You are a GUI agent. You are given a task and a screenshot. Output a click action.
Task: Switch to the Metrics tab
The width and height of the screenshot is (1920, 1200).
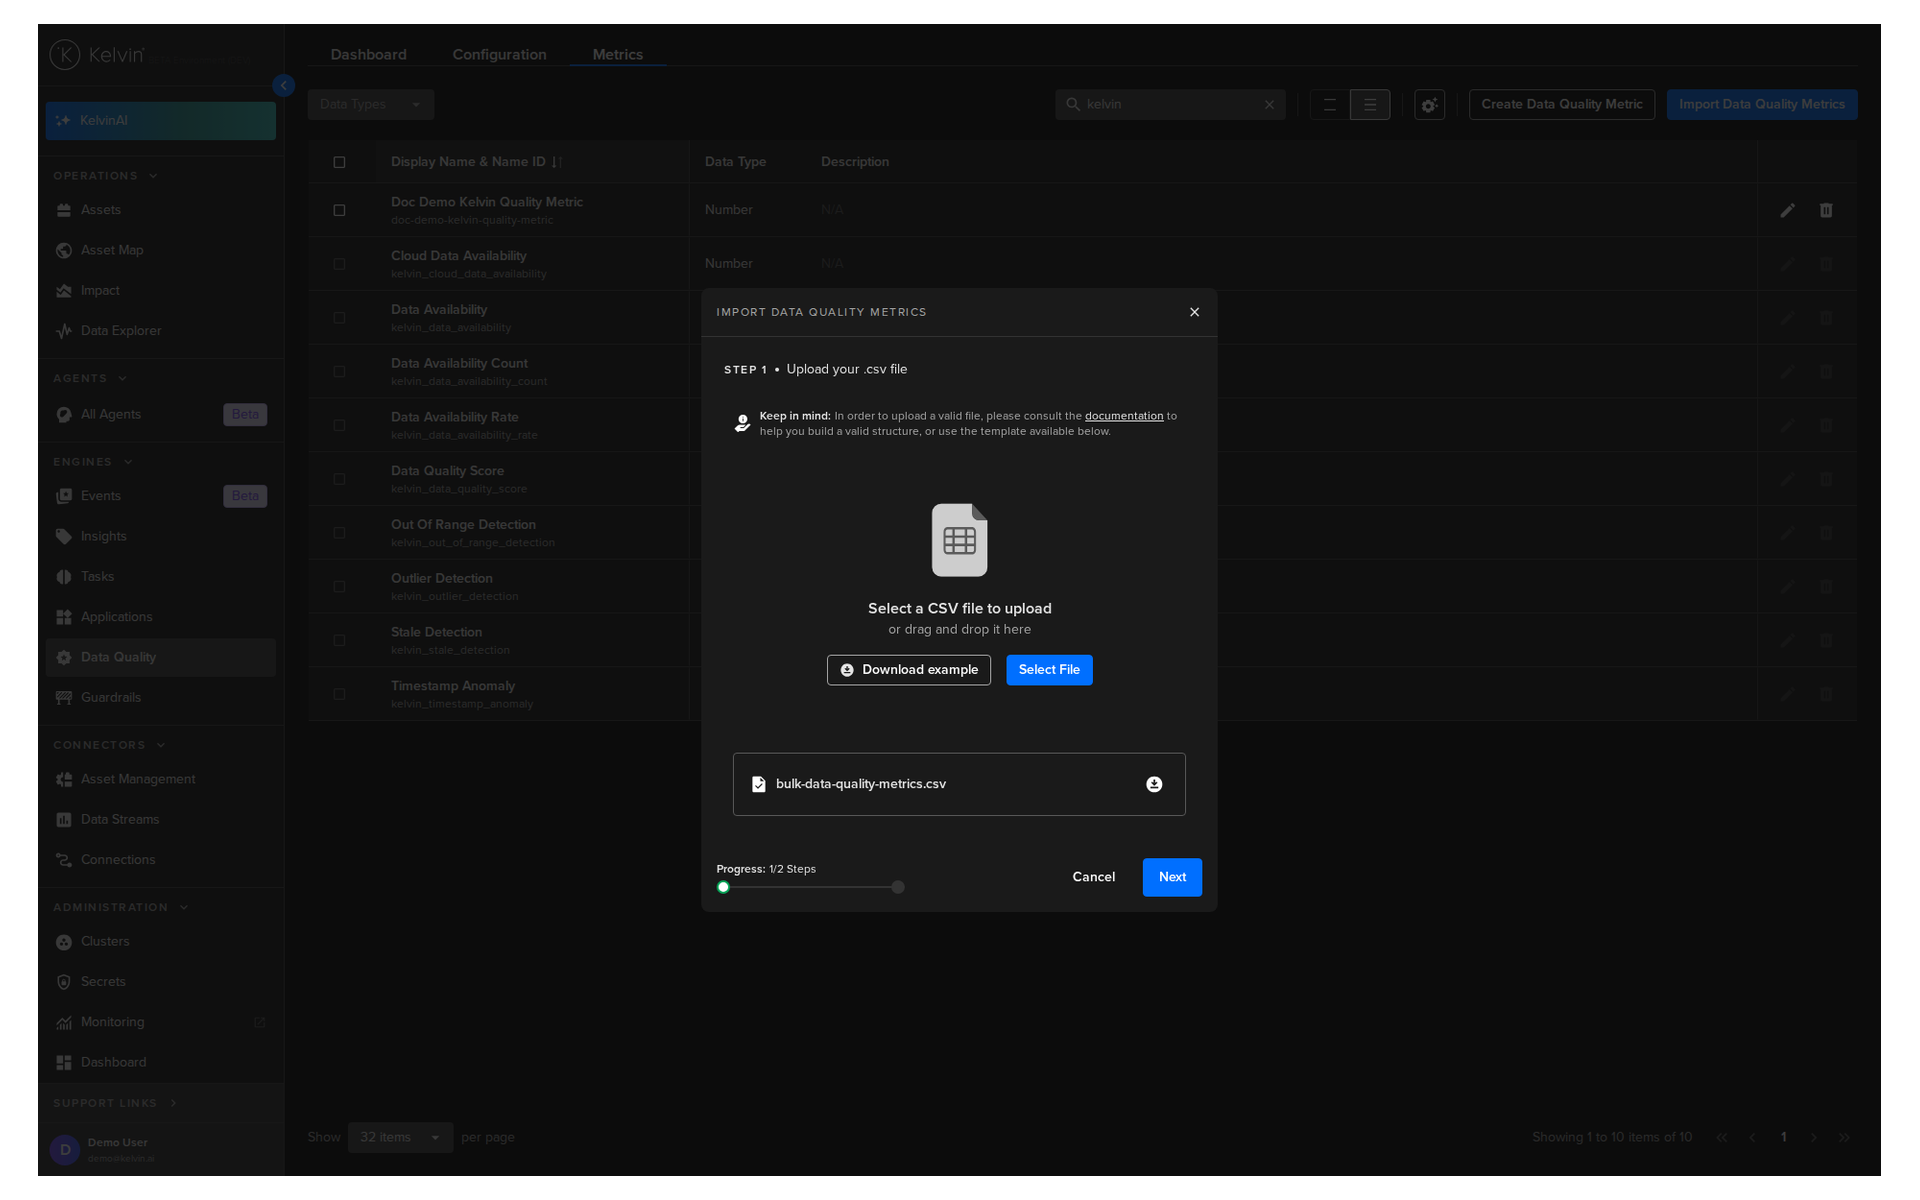point(617,55)
